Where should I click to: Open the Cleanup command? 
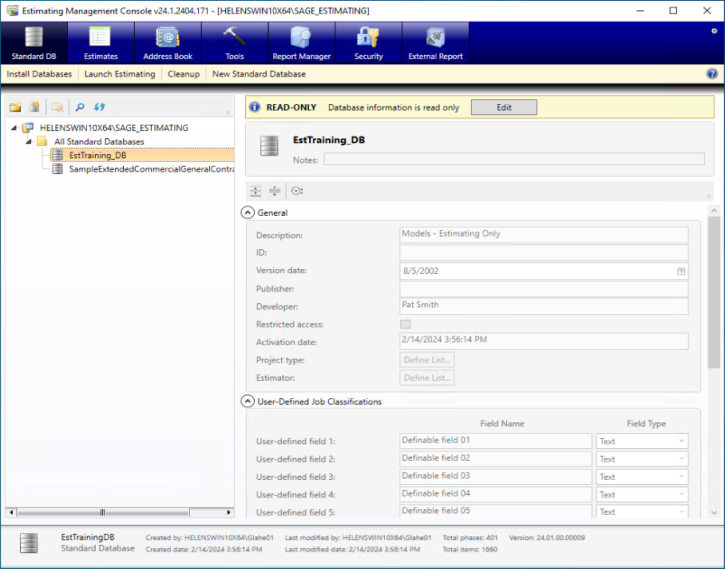(x=184, y=74)
